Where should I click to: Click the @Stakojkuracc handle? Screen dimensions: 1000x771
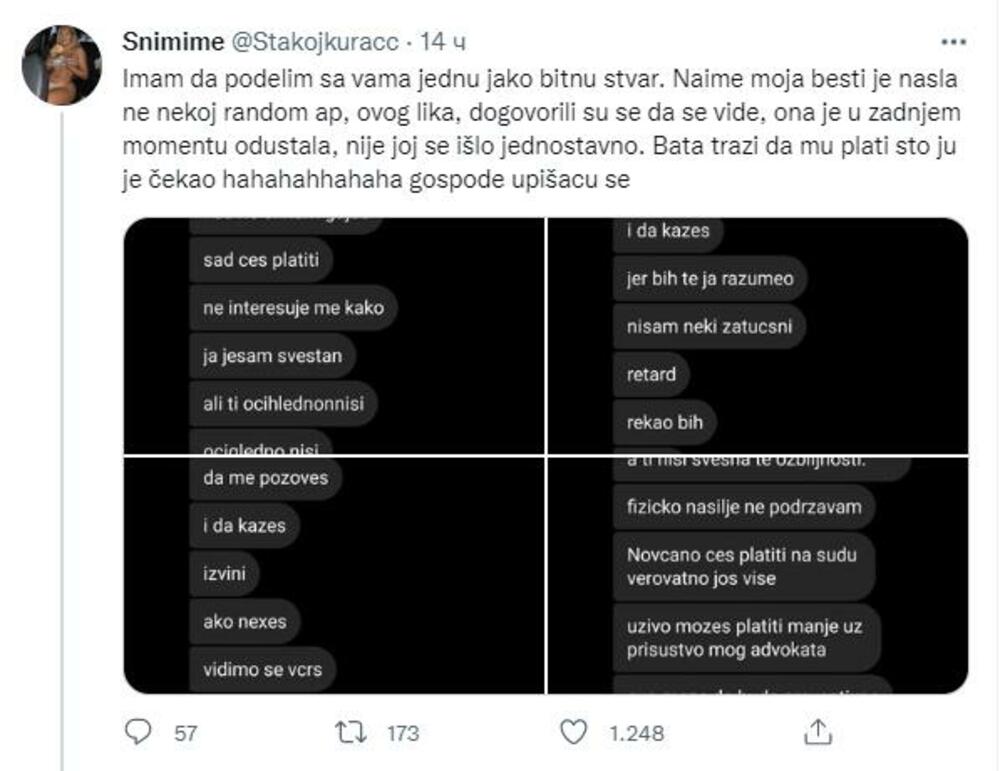[316, 43]
